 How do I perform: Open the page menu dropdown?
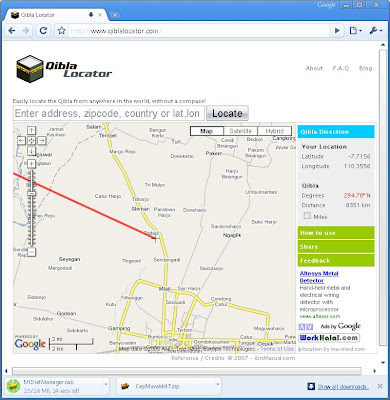[355, 31]
